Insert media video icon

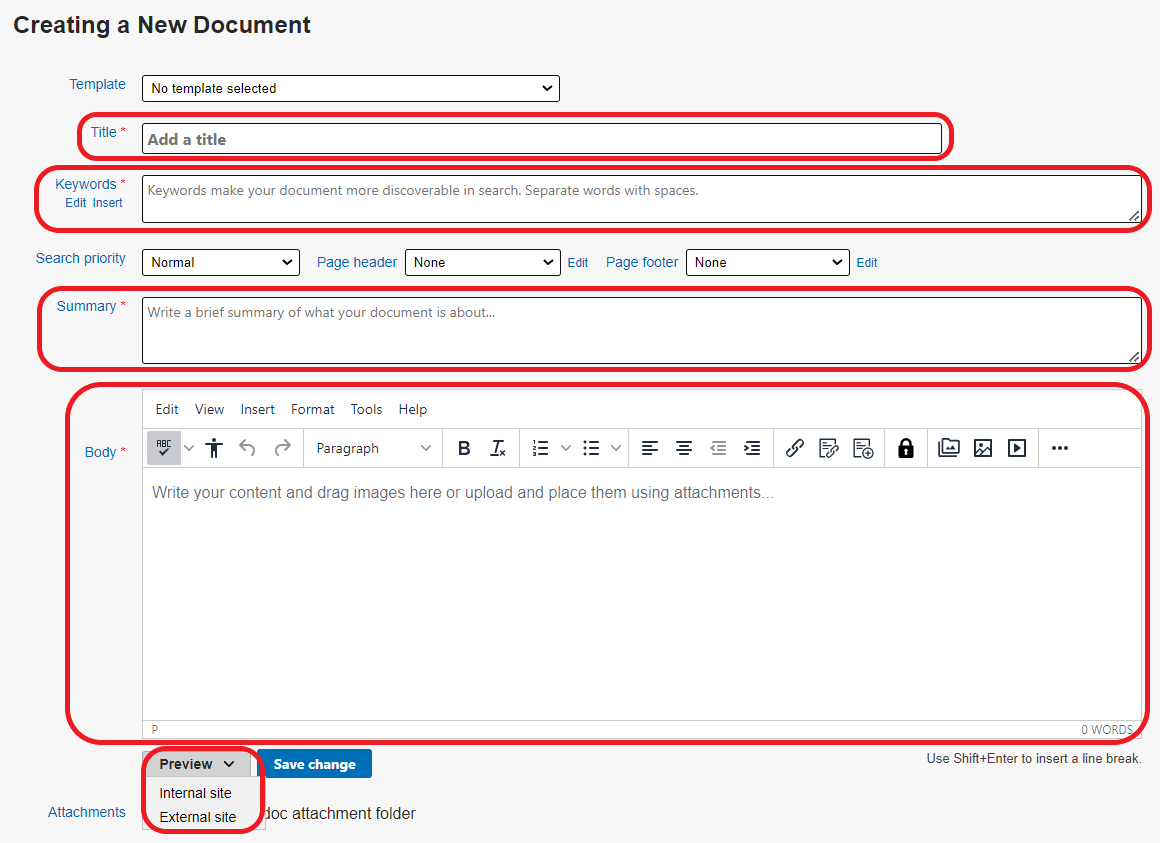point(1016,448)
